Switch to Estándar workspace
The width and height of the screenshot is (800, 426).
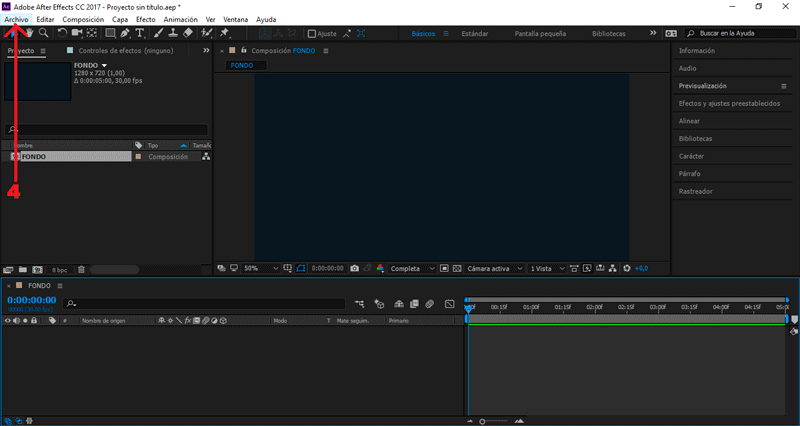pyautogui.click(x=475, y=34)
